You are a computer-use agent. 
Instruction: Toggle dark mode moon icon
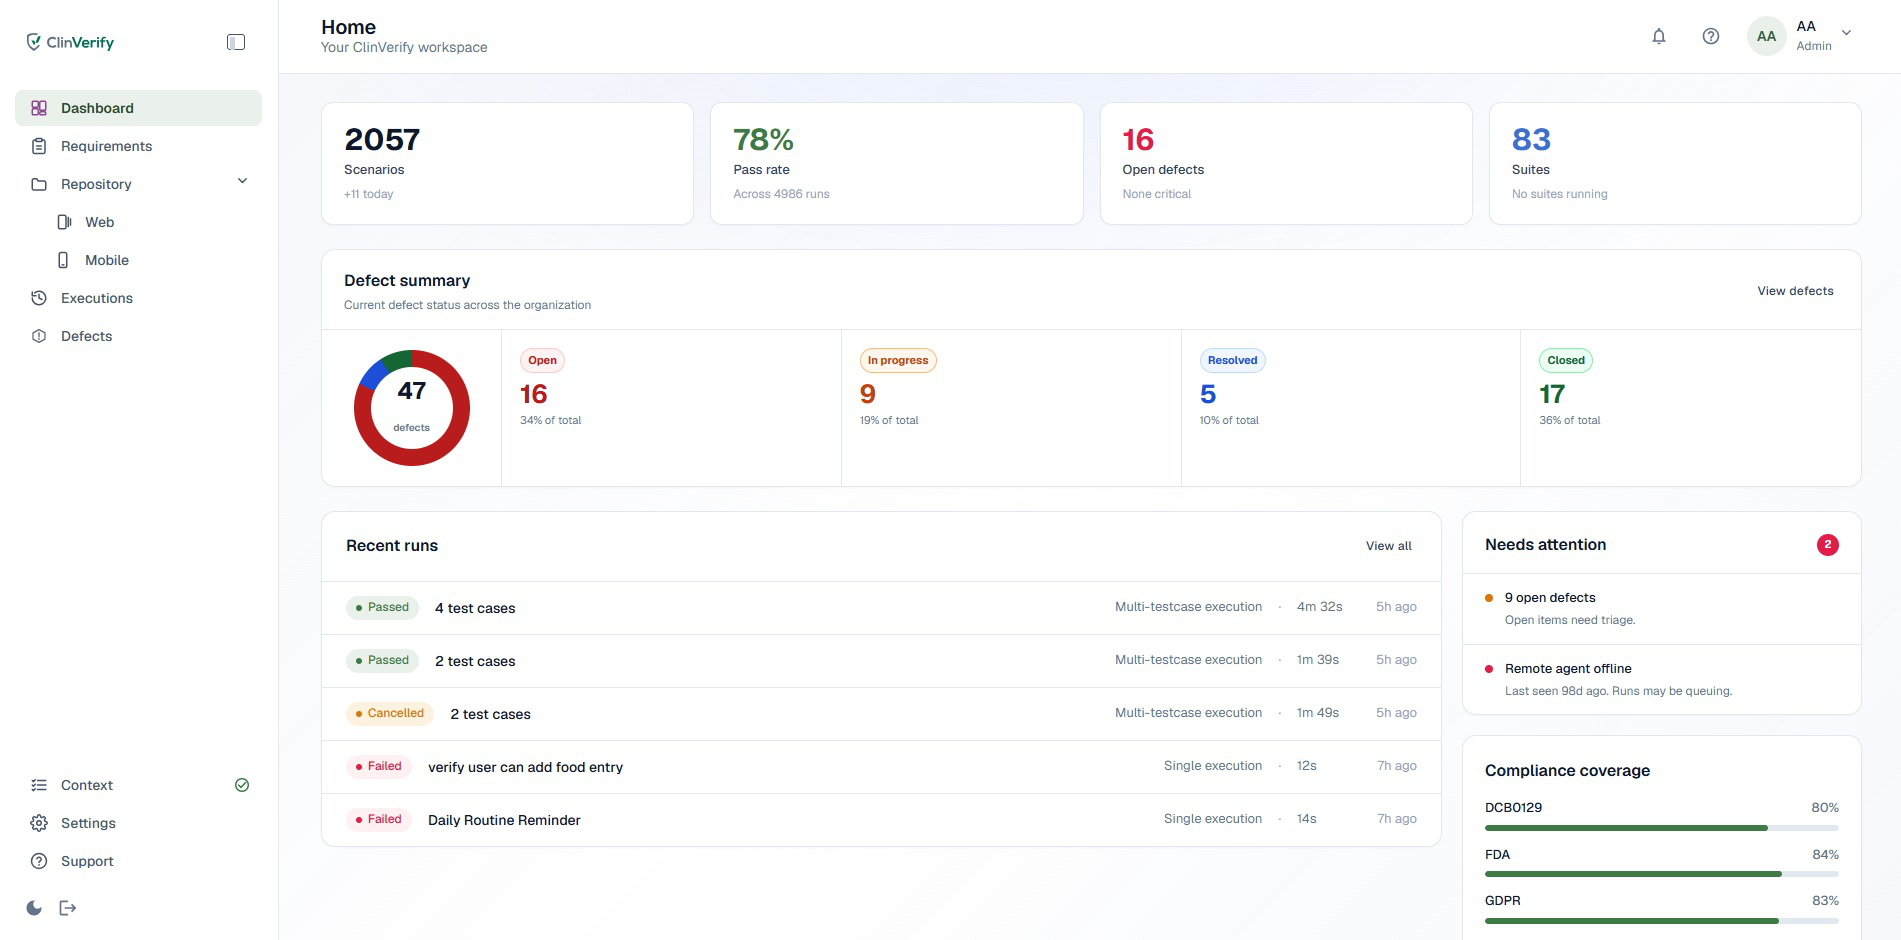point(34,908)
